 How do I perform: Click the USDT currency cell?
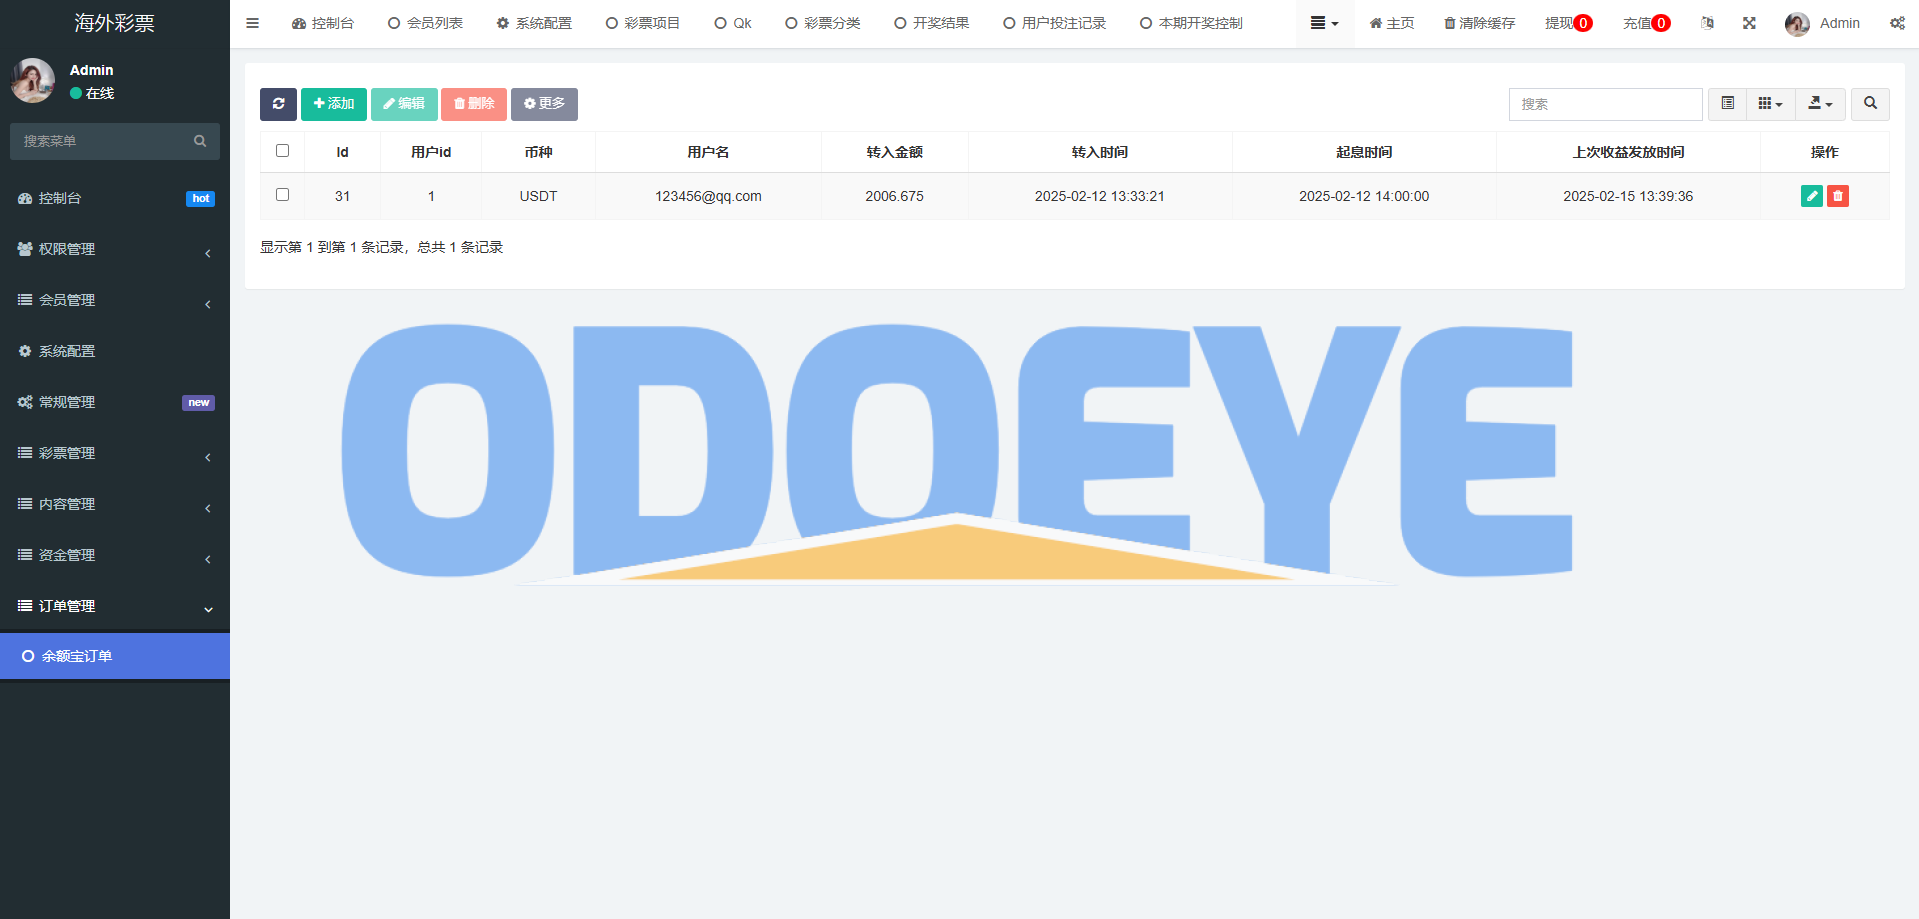(x=538, y=196)
